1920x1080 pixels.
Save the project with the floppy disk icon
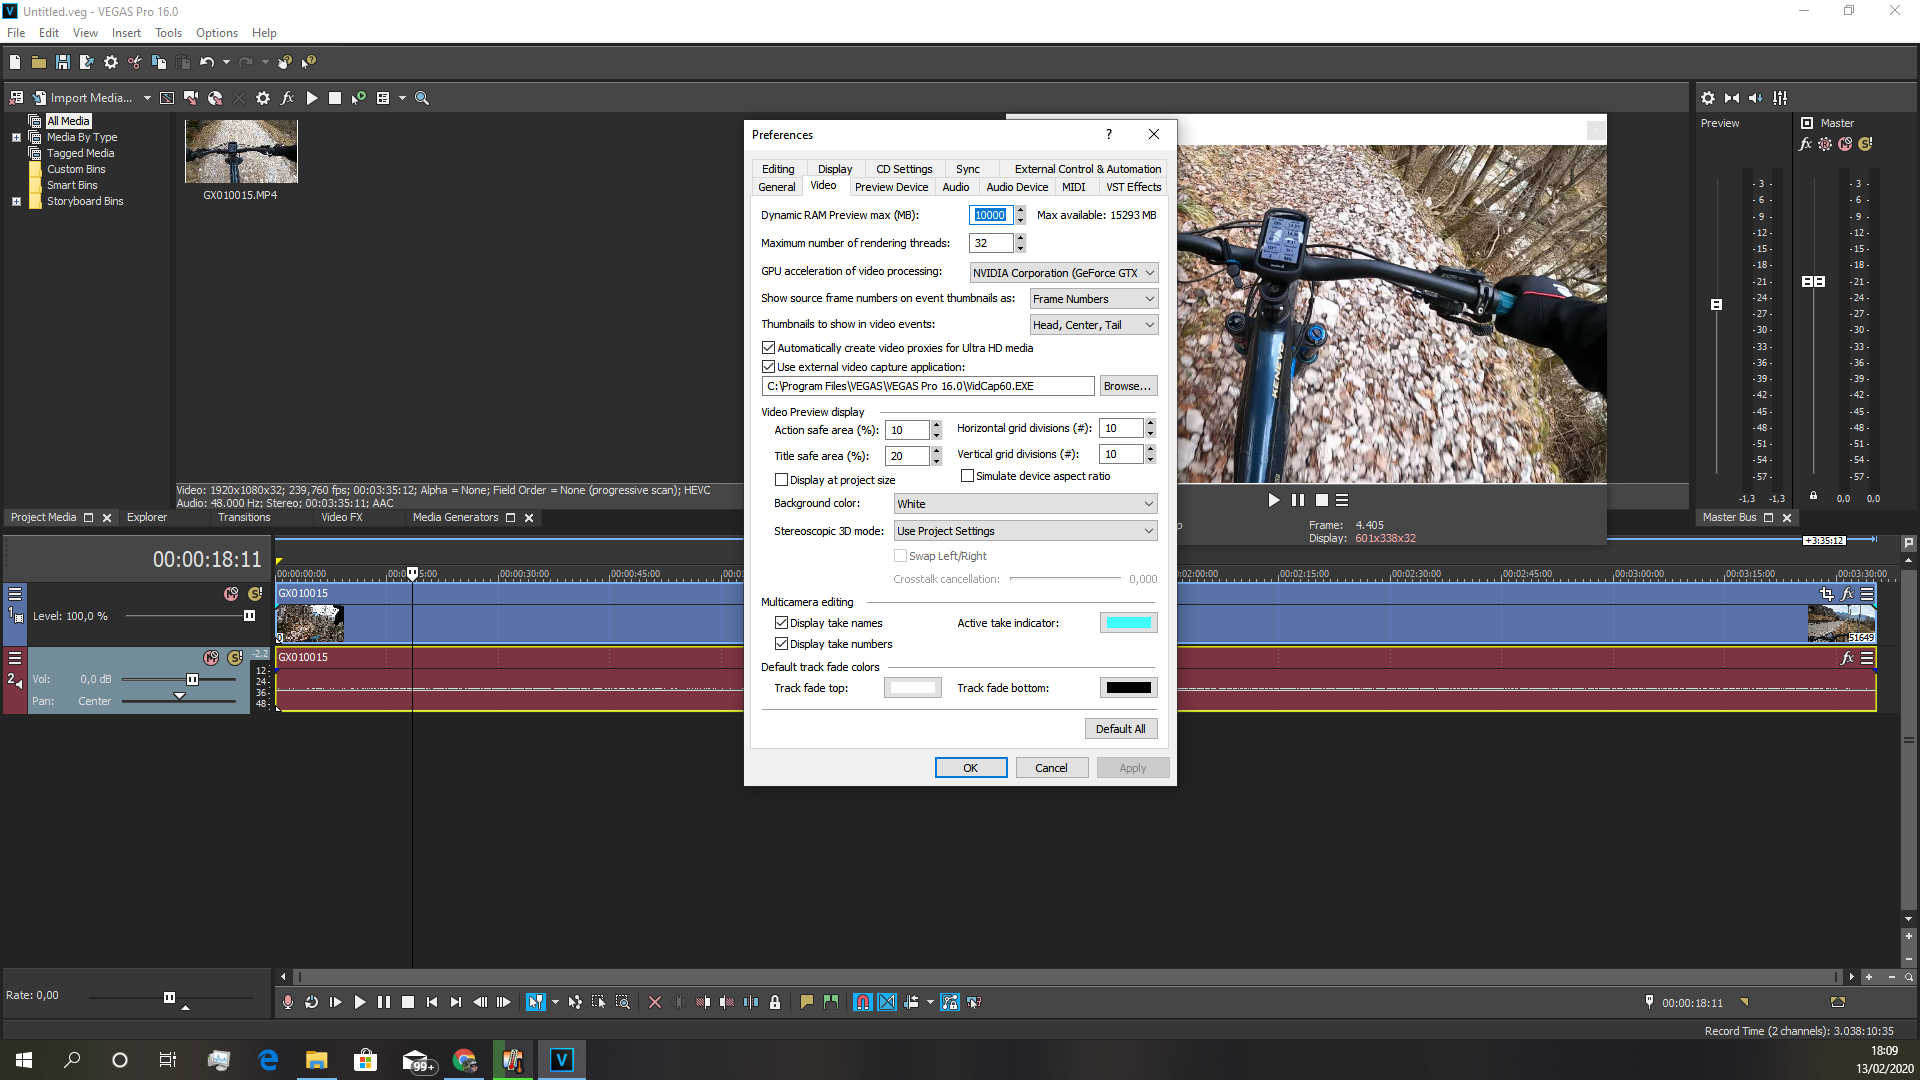point(63,62)
